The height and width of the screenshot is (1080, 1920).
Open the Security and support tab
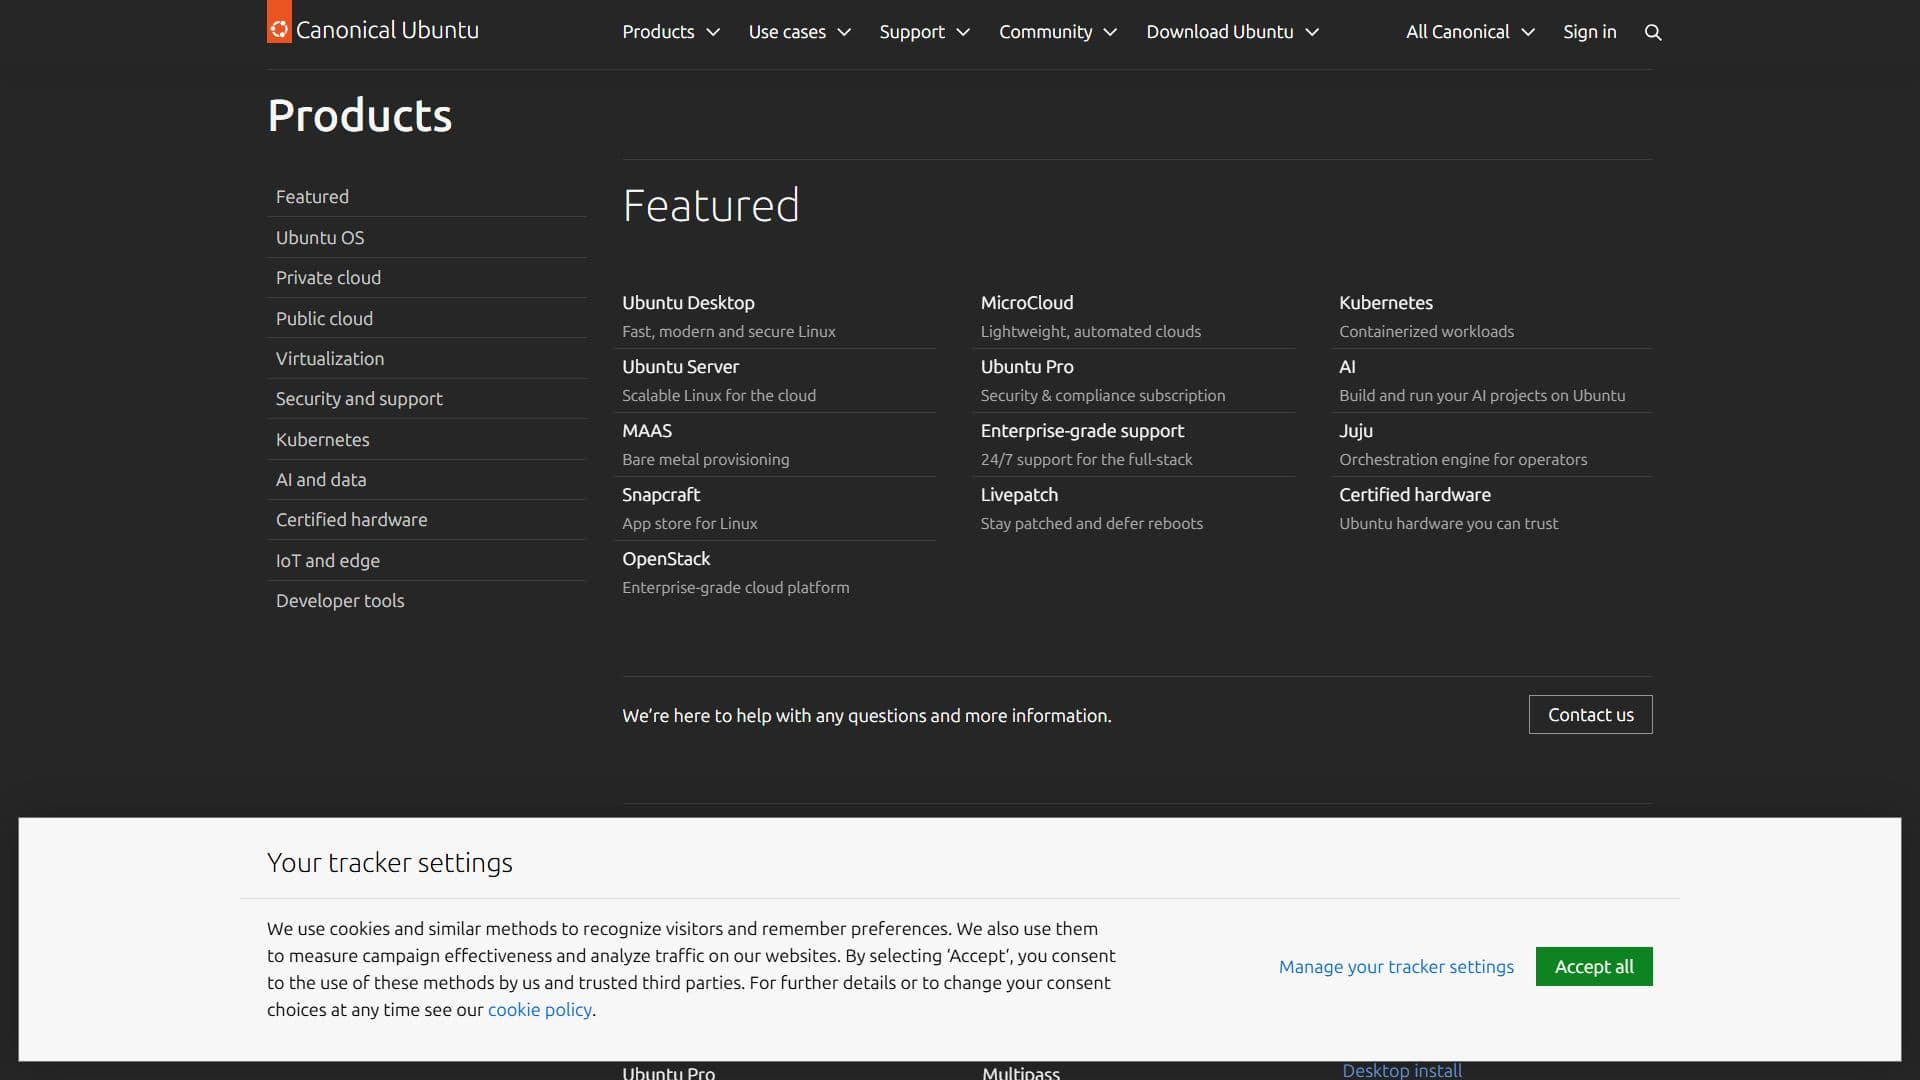pyautogui.click(x=426, y=399)
